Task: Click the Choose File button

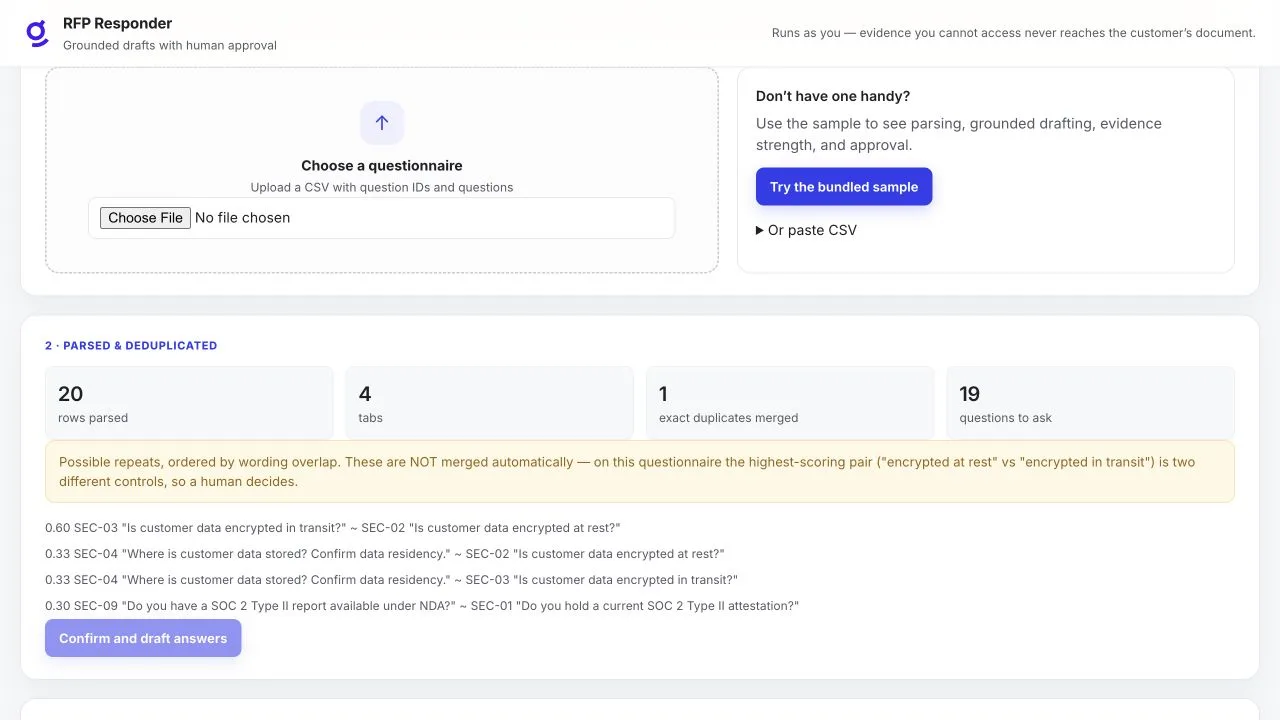Action: [x=145, y=218]
